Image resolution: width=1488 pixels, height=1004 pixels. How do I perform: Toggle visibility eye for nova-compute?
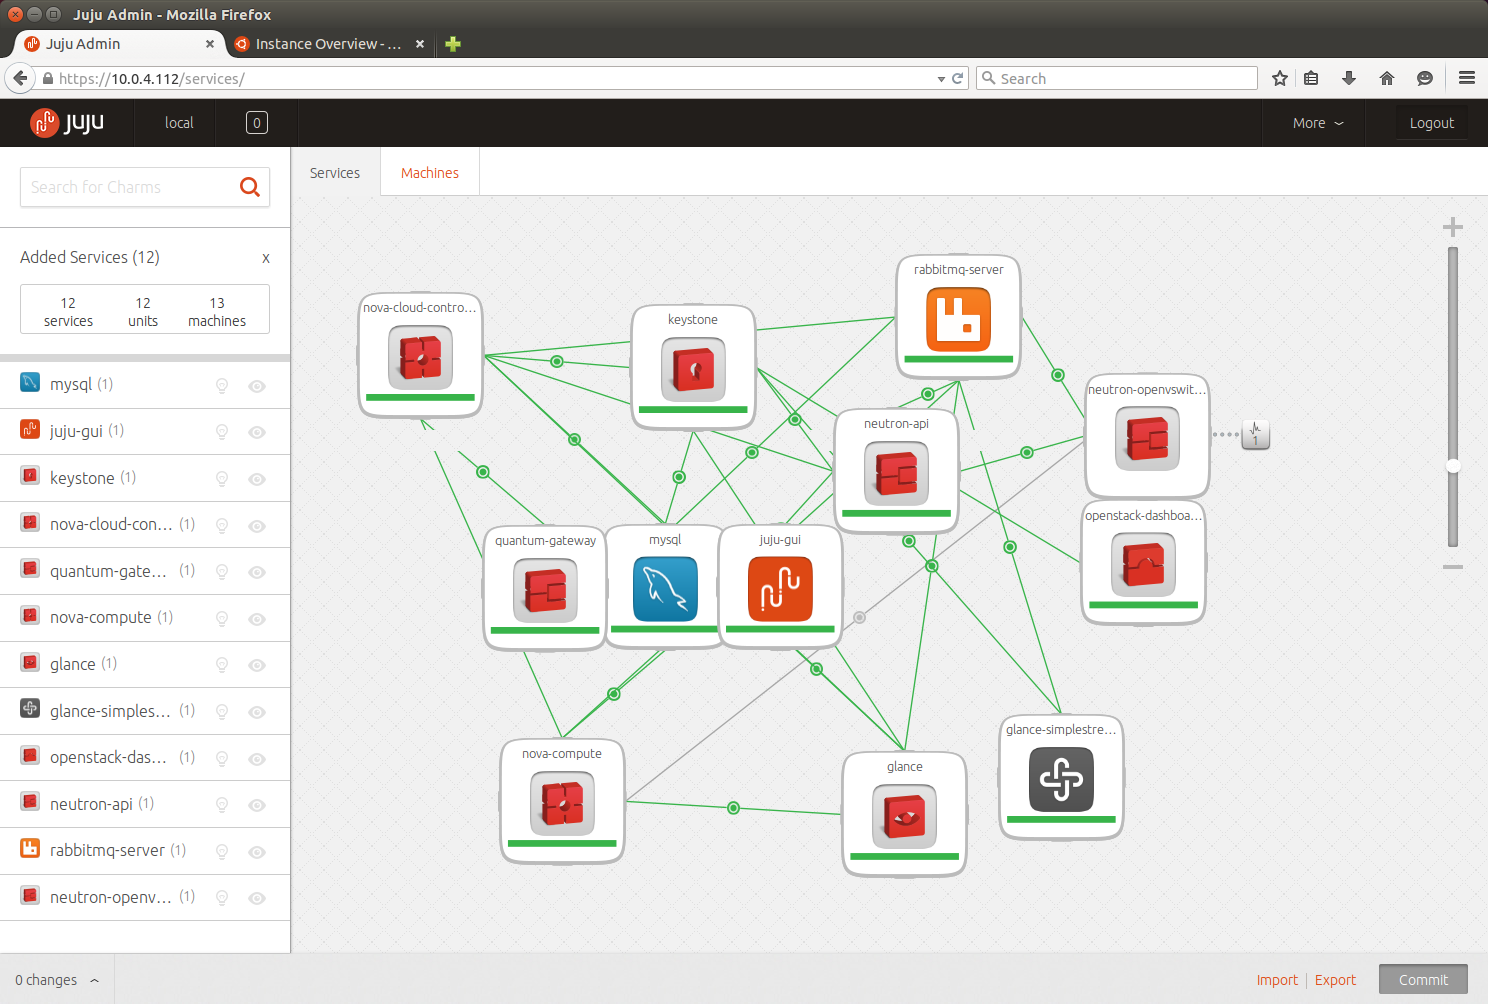(x=257, y=619)
